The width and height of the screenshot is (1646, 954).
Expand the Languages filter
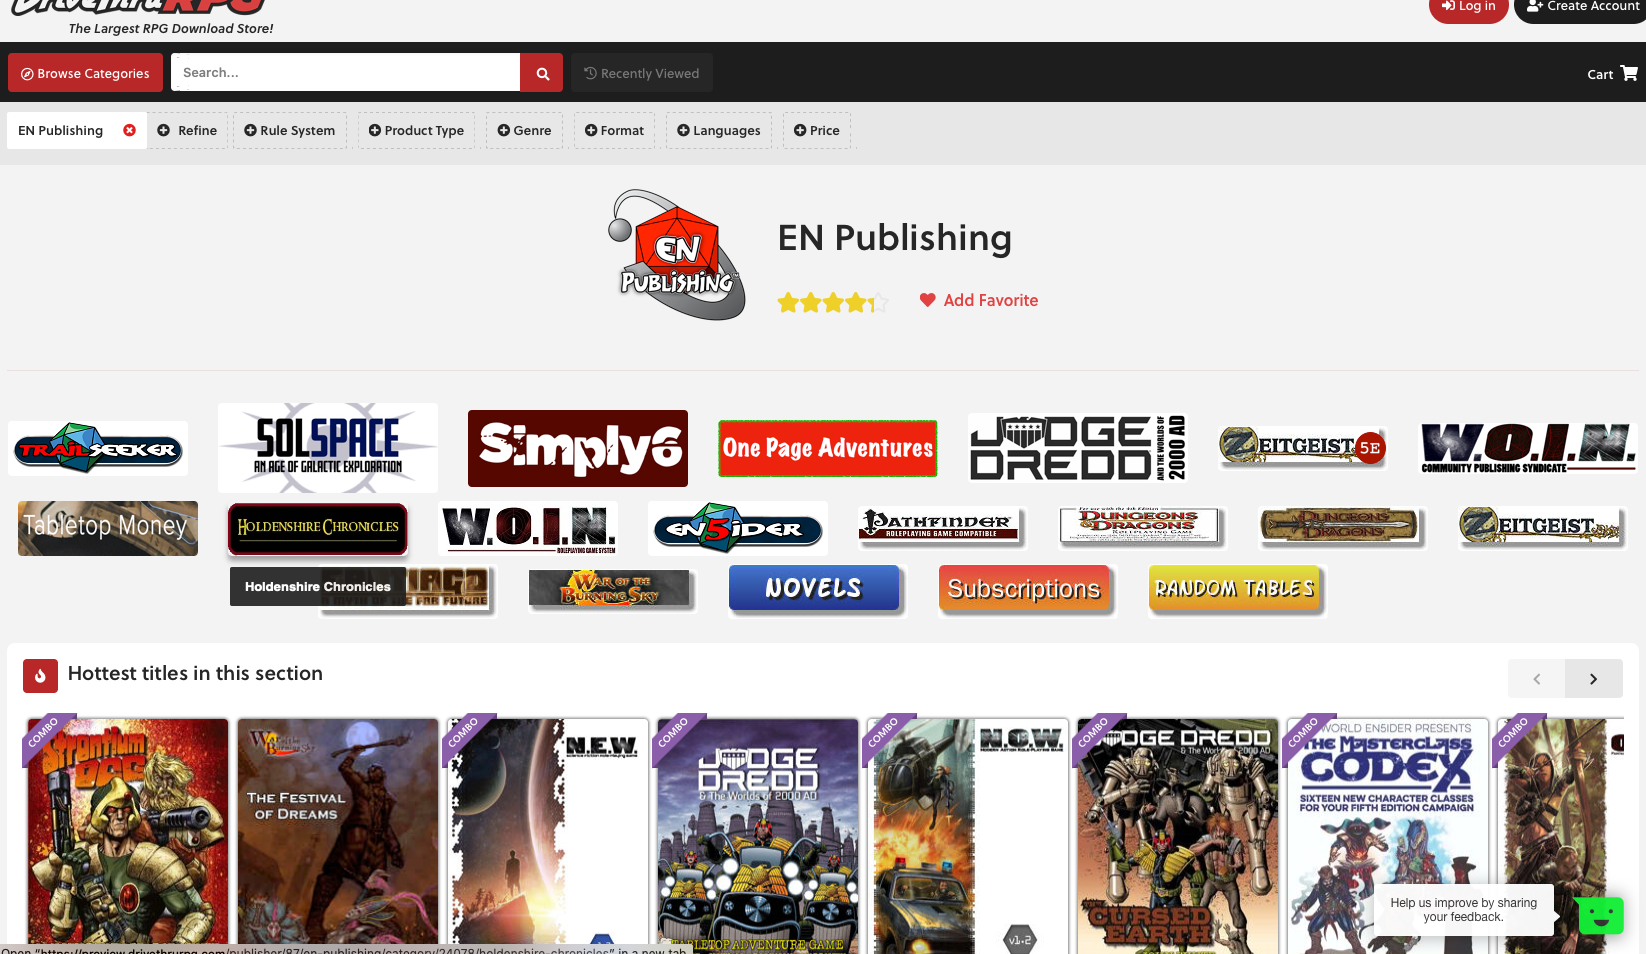[718, 131]
